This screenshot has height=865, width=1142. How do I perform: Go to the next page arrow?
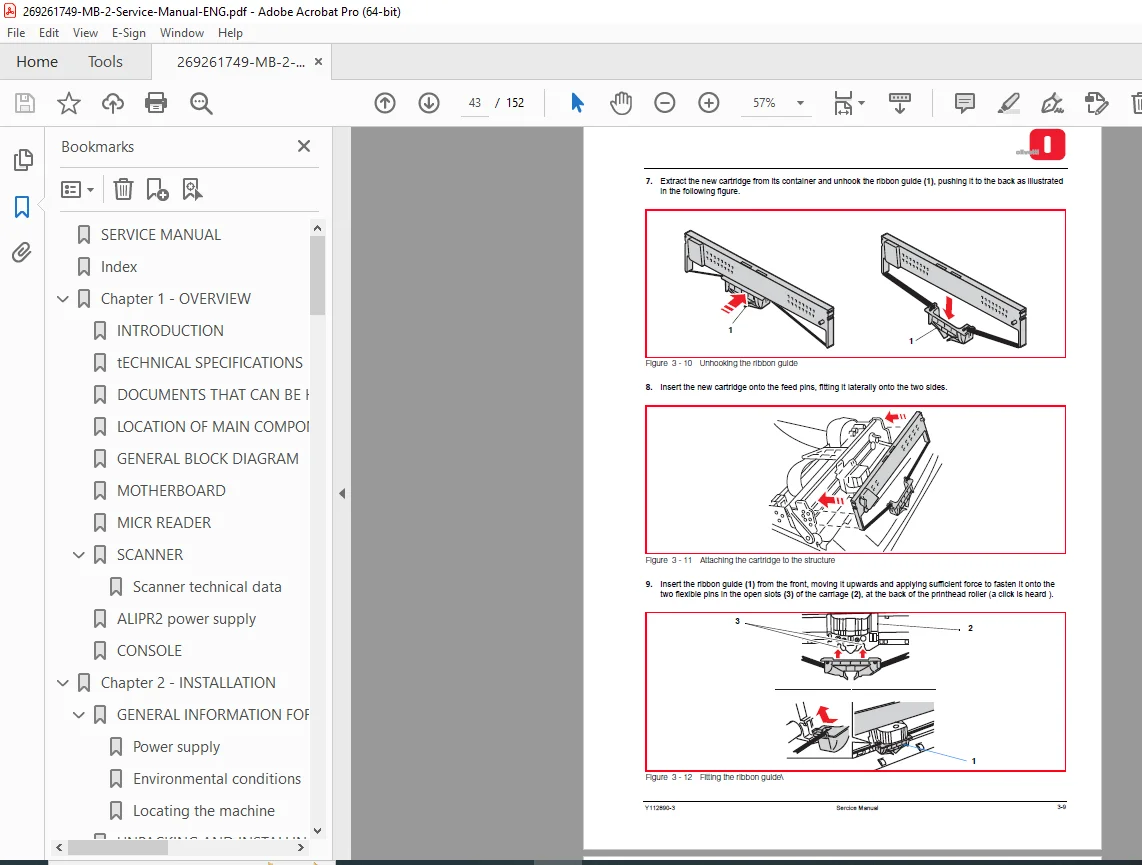tap(429, 103)
